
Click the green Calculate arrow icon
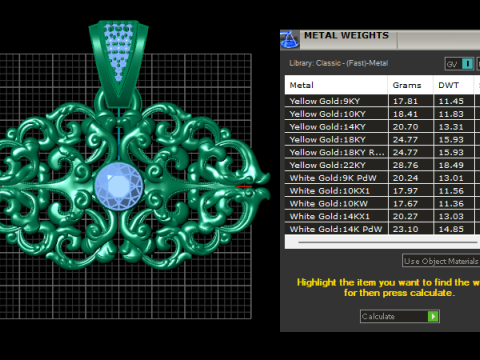point(433,316)
